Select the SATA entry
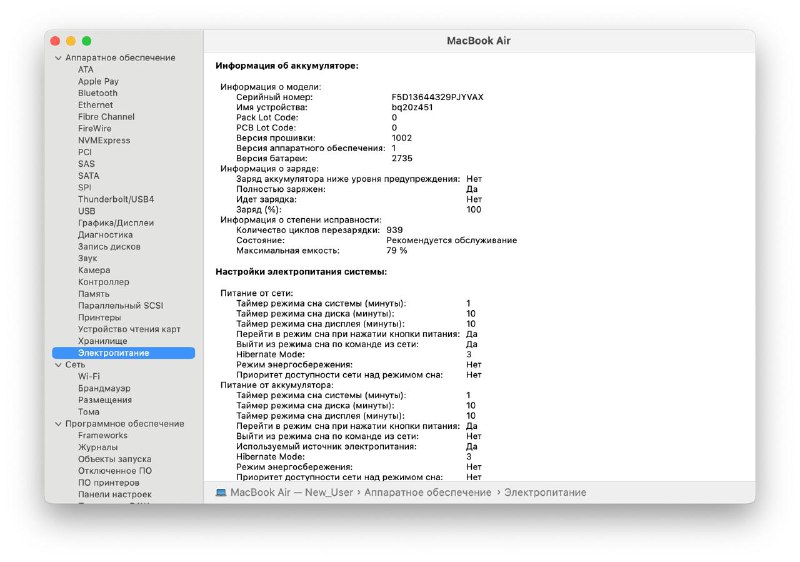 click(89, 175)
